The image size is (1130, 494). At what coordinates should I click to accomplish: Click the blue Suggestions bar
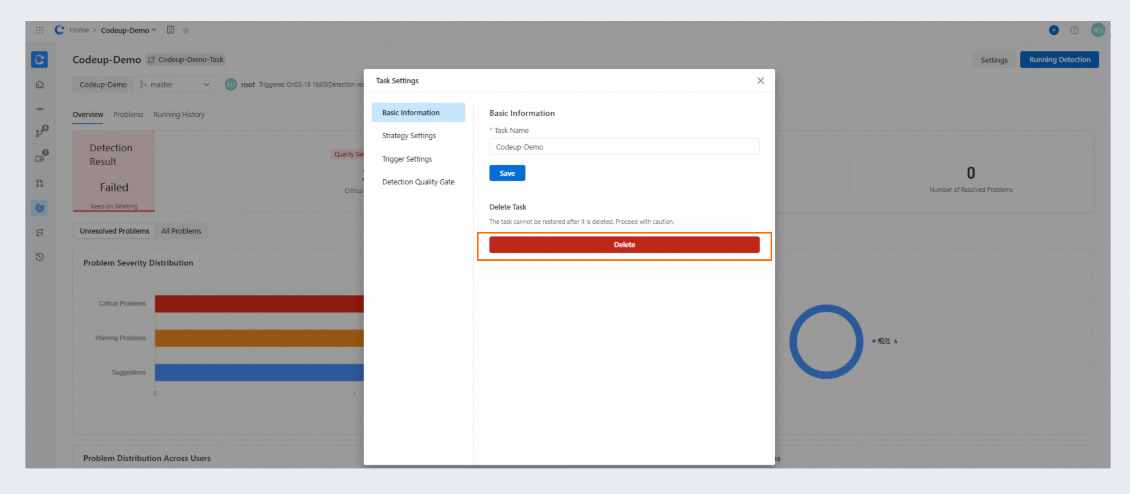(x=259, y=372)
